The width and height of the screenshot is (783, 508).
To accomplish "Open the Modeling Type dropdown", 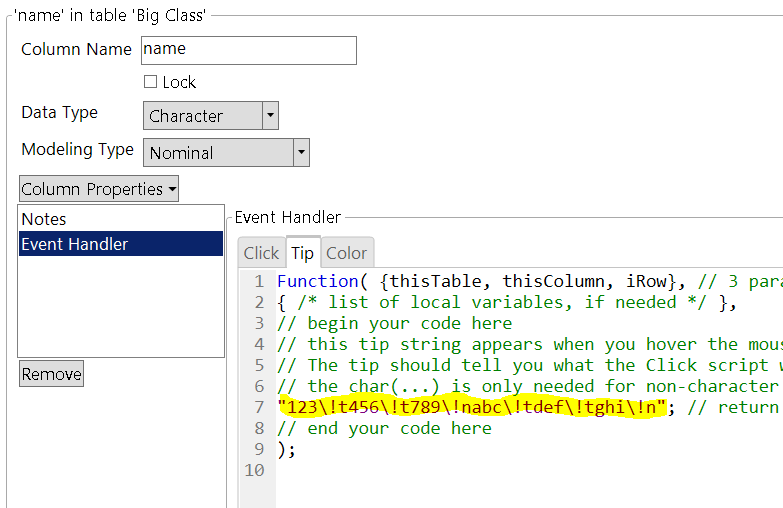I will (x=226, y=152).
